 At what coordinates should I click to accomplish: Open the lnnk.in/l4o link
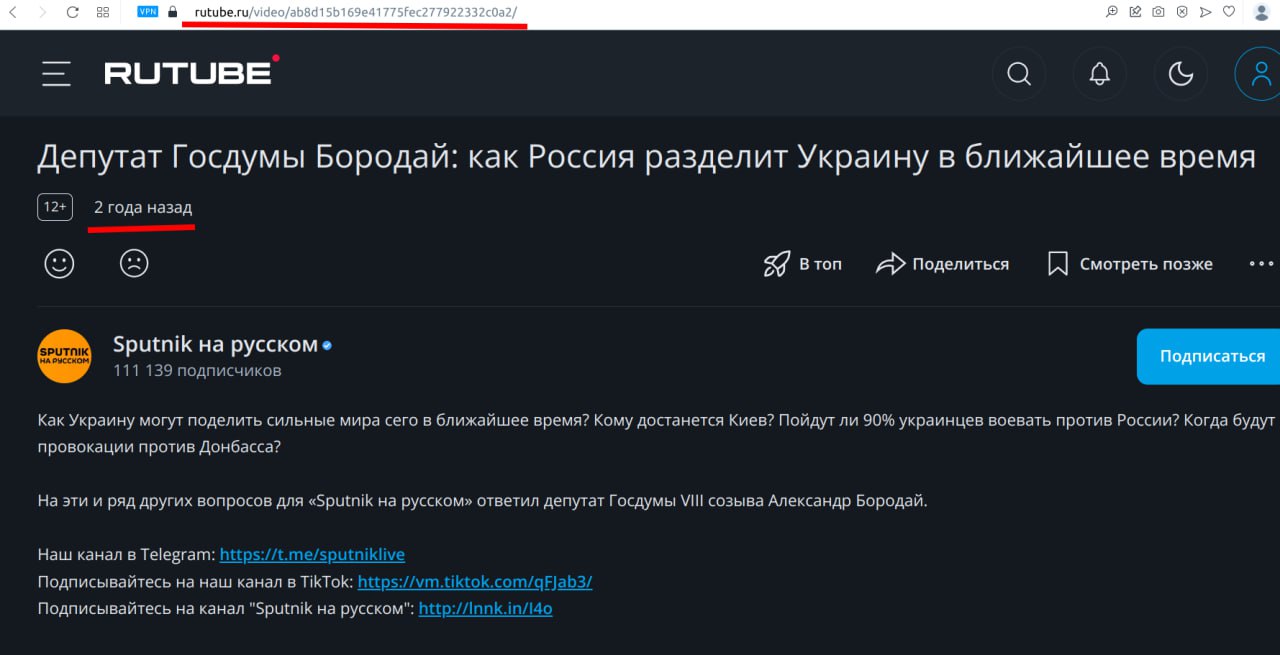485,608
